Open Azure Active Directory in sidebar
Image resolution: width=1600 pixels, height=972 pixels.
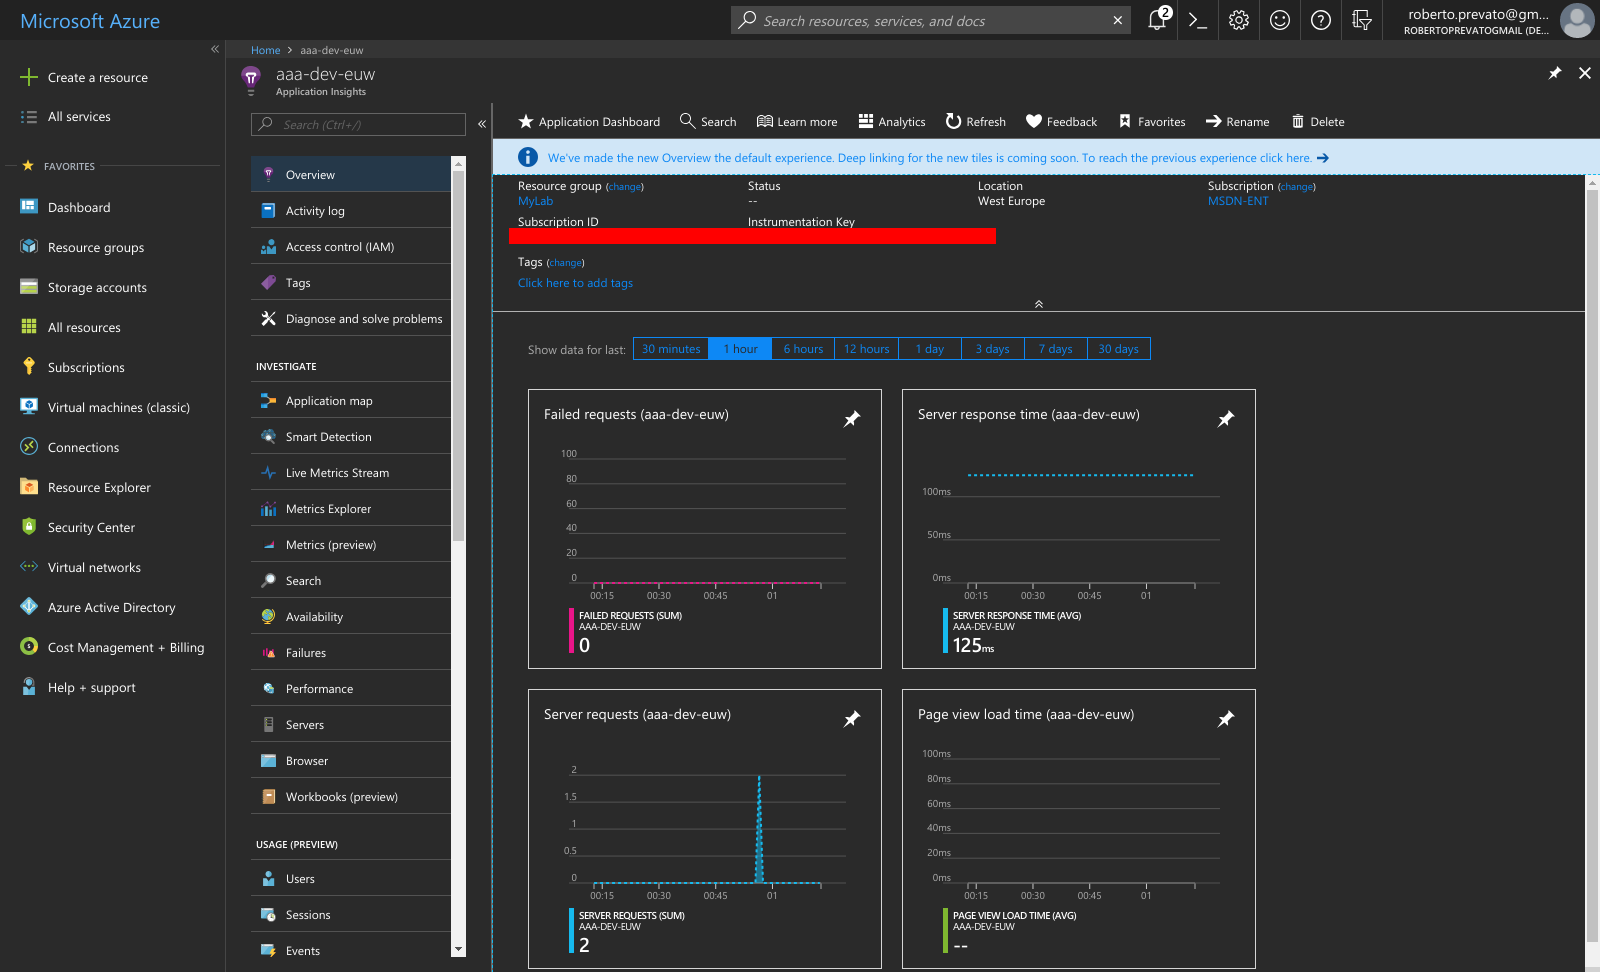tap(111, 607)
